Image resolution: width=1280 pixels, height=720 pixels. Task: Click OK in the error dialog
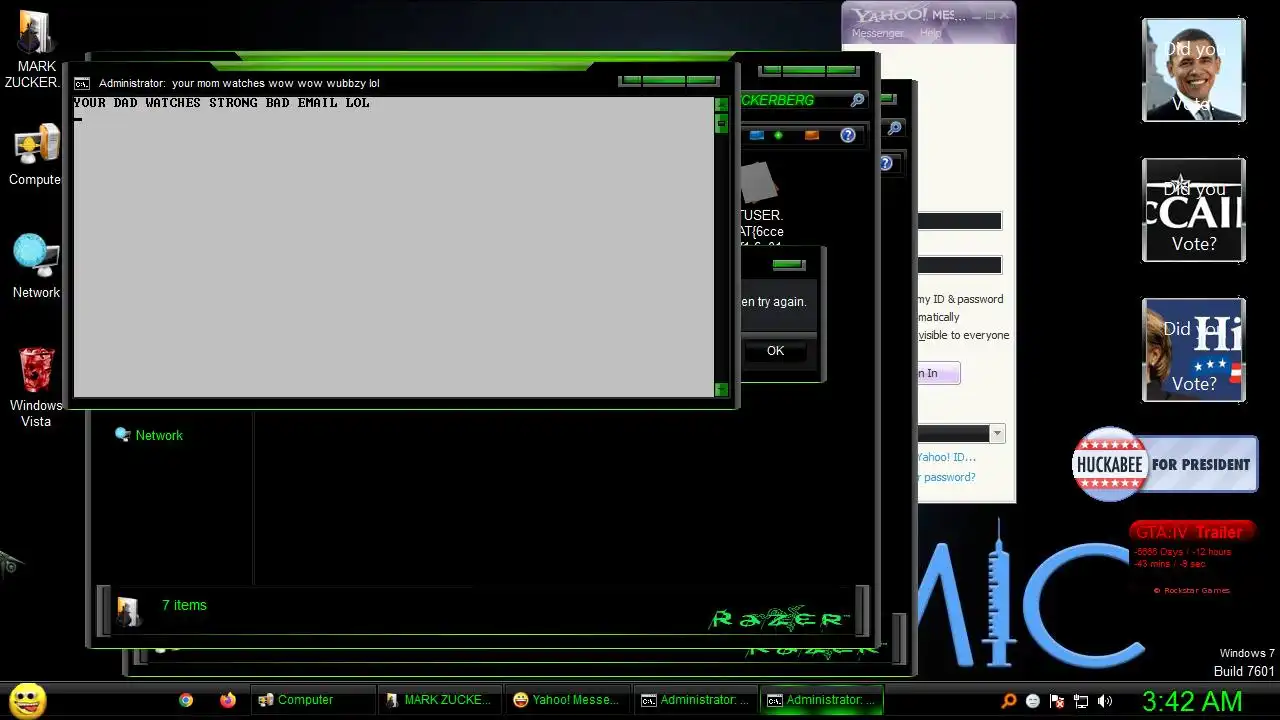tap(775, 351)
